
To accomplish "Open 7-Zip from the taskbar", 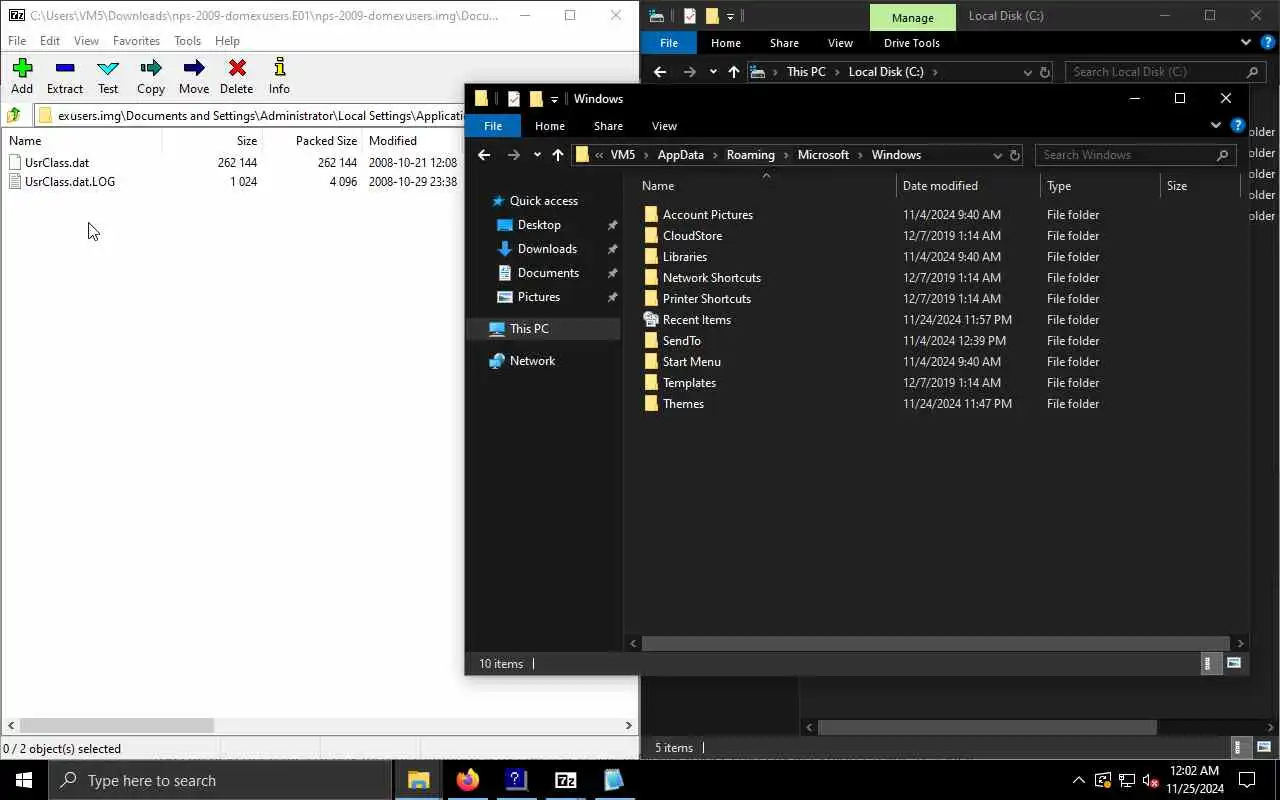I will 565,780.
